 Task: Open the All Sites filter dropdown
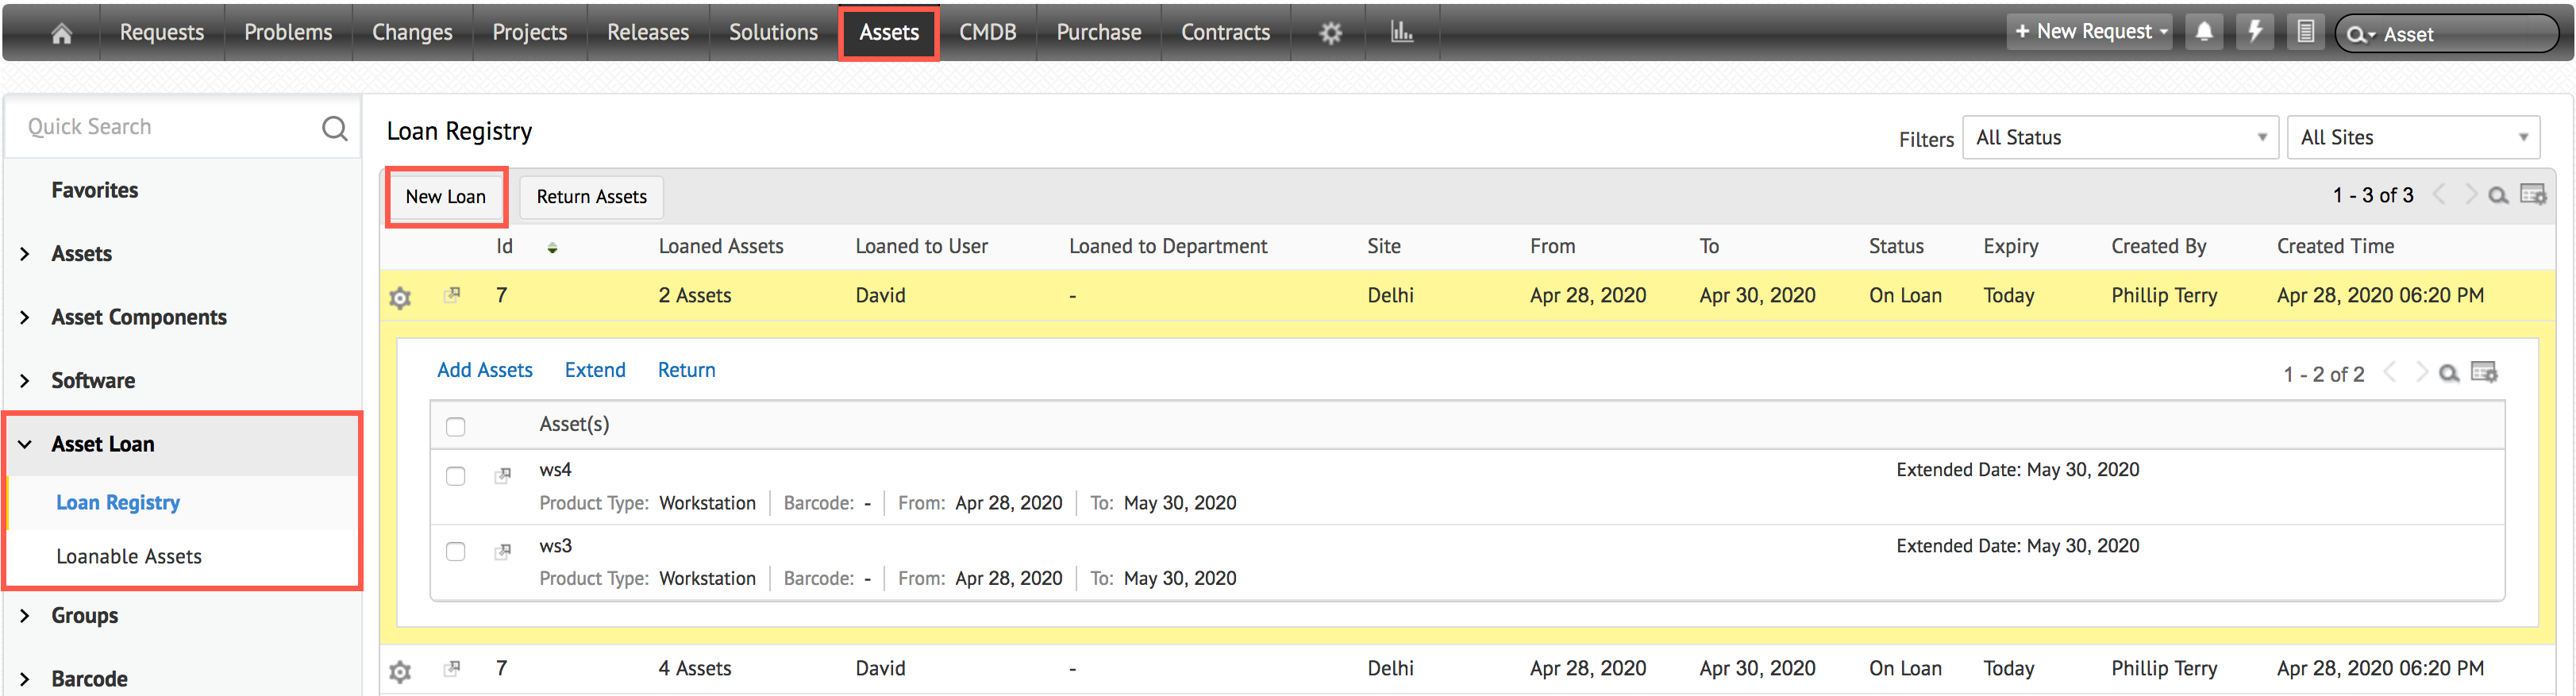[x=2412, y=138]
